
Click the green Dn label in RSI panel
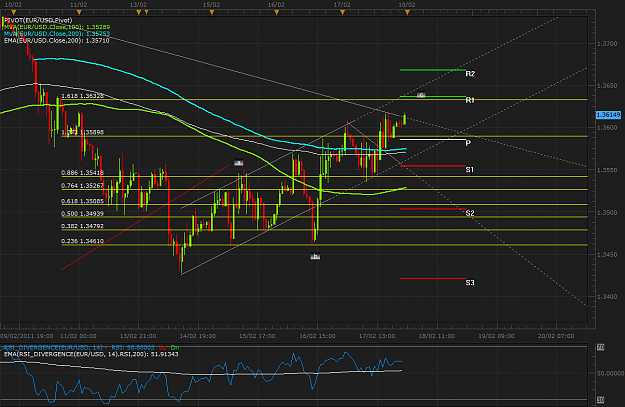coord(175,348)
